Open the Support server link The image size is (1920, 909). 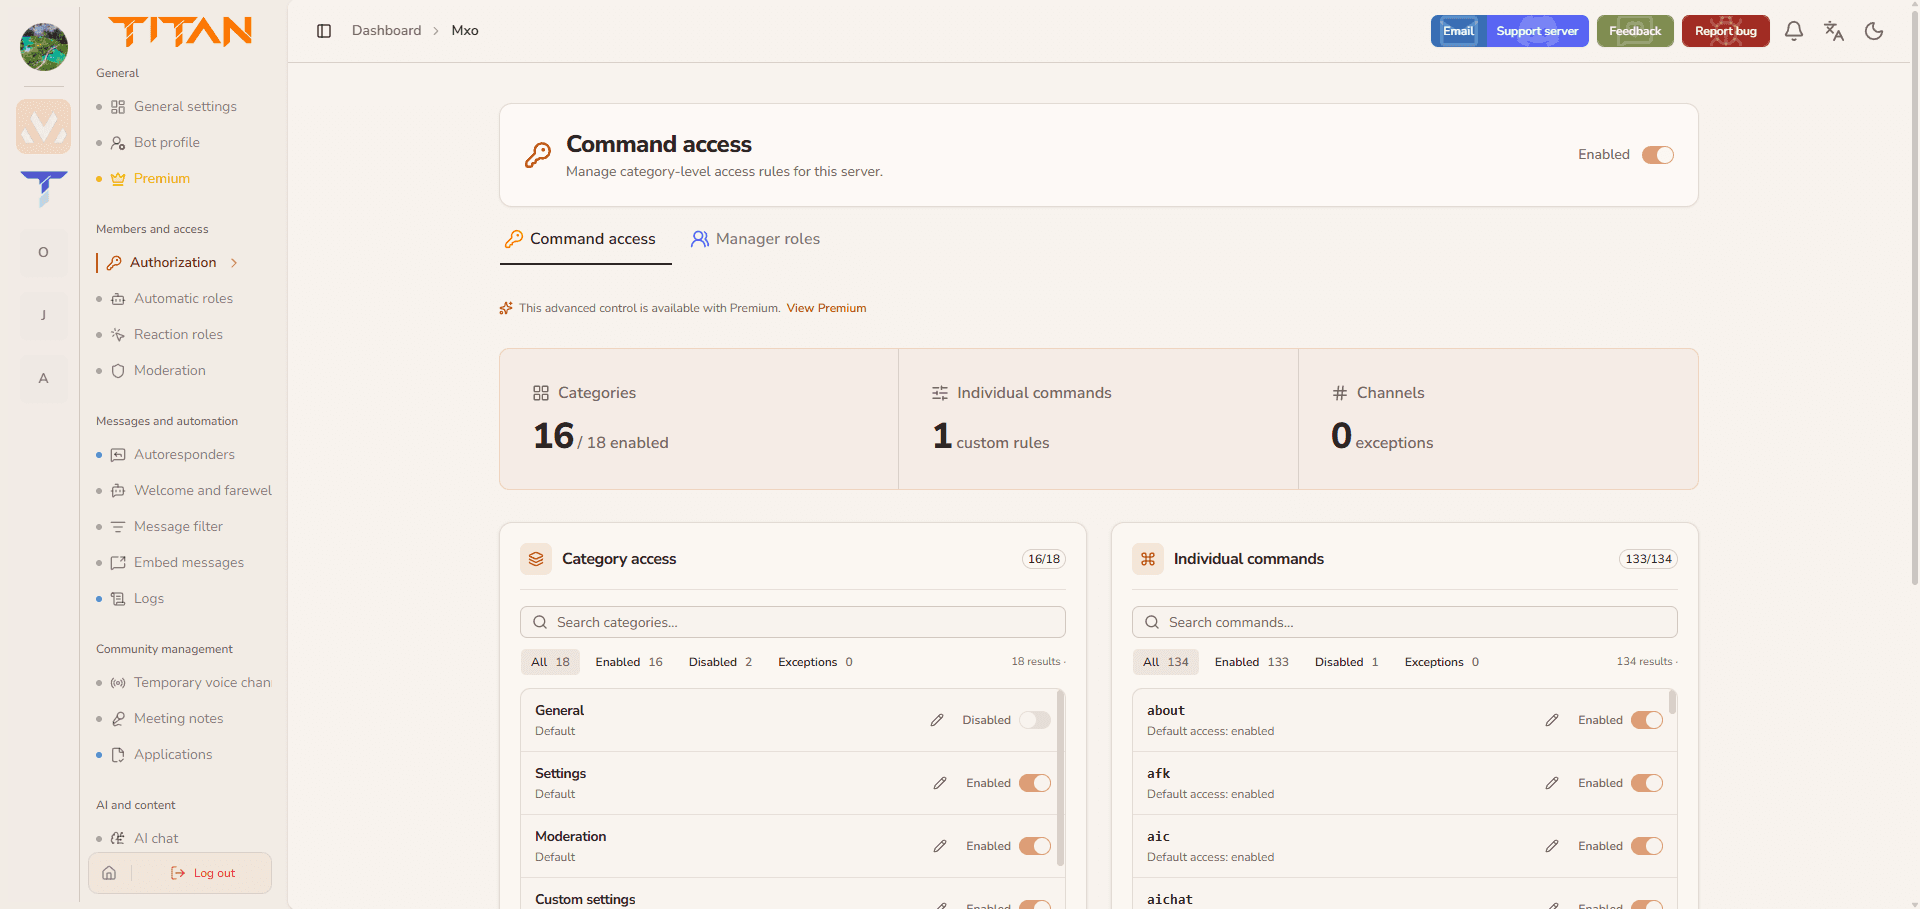coord(1537,31)
